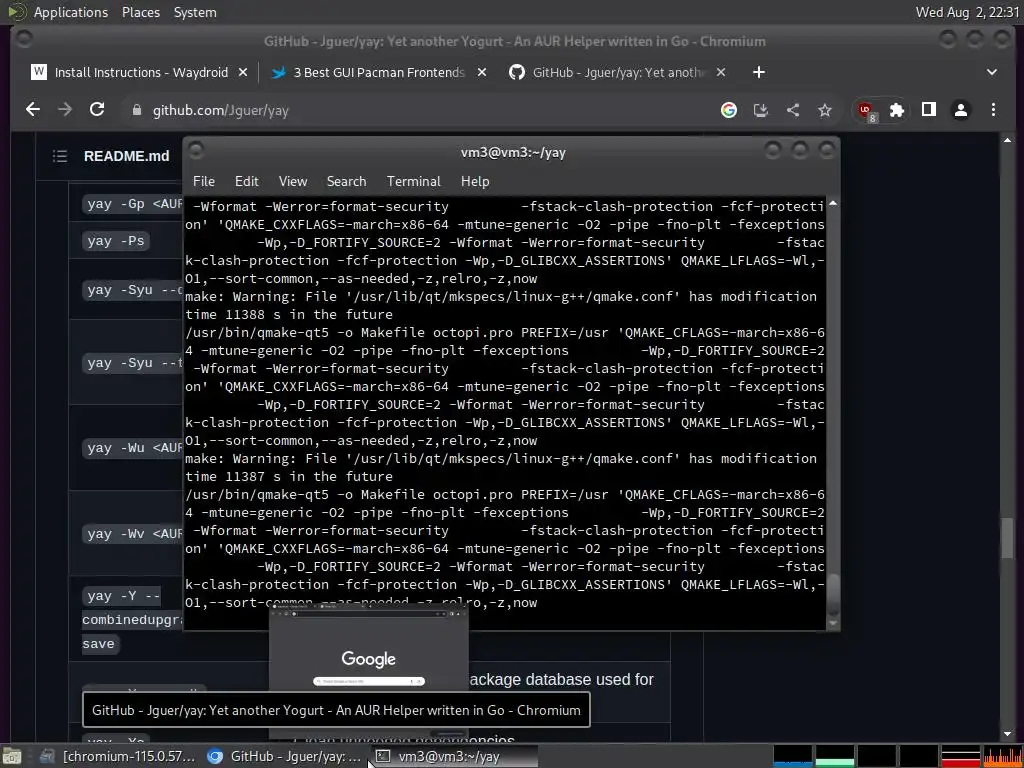Viewport: 1024px width, 768px height.
Task: Close the 3 Best GUI Pacman Frontends tab
Action: [481, 72]
